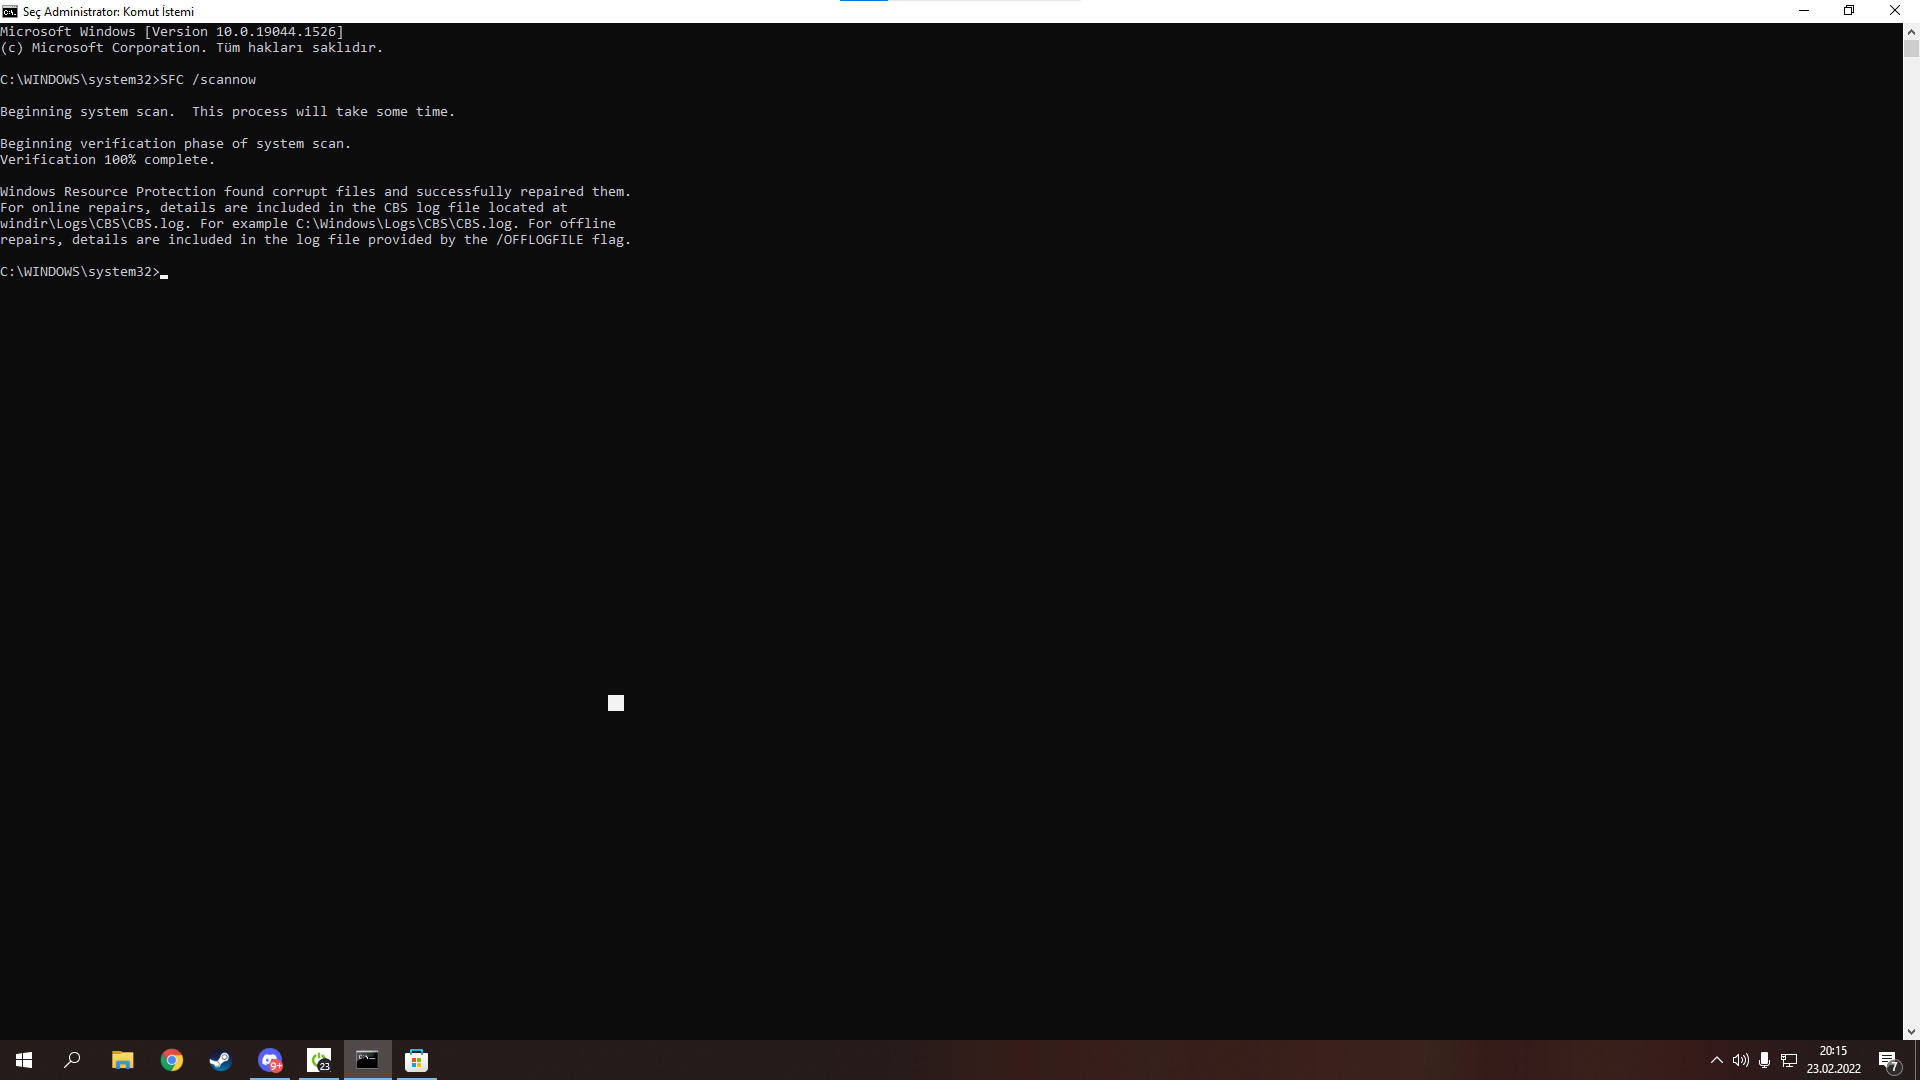Open Google Chrome from taskbar
The width and height of the screenshot is (1920, 1080).
point(172,1060)
